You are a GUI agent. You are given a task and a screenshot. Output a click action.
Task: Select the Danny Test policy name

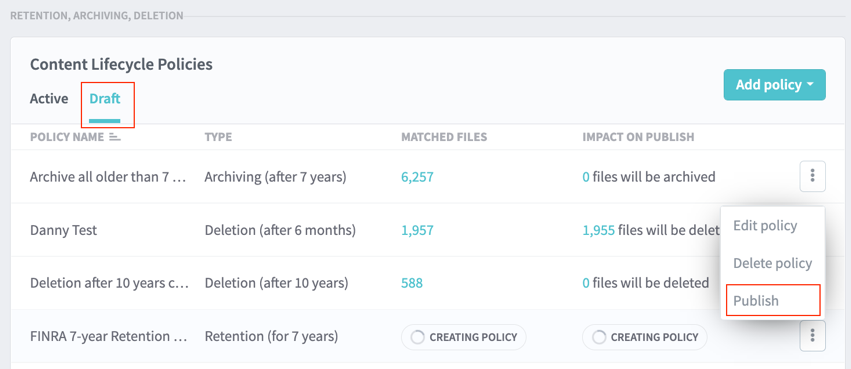[x=63, y=230]
